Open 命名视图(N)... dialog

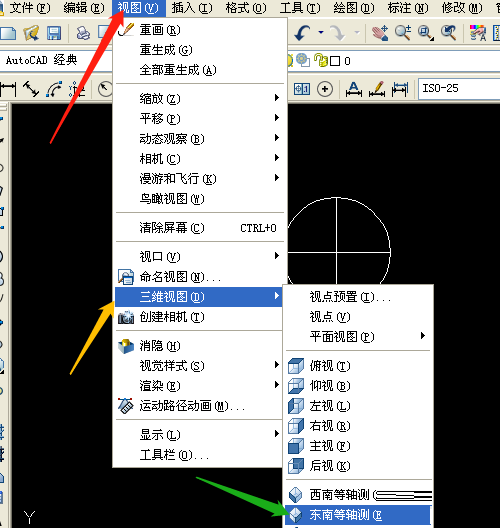click(x=200, y=277)
